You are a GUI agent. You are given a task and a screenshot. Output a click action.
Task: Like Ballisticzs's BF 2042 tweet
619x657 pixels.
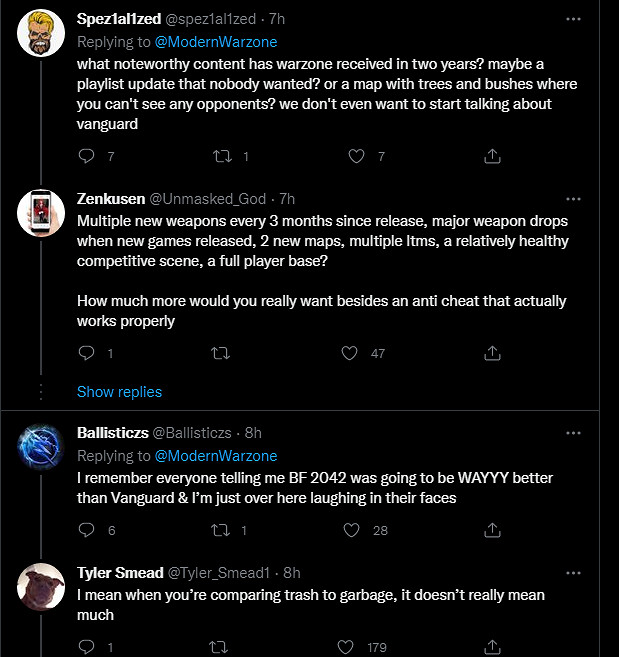[x=349, y=530]
